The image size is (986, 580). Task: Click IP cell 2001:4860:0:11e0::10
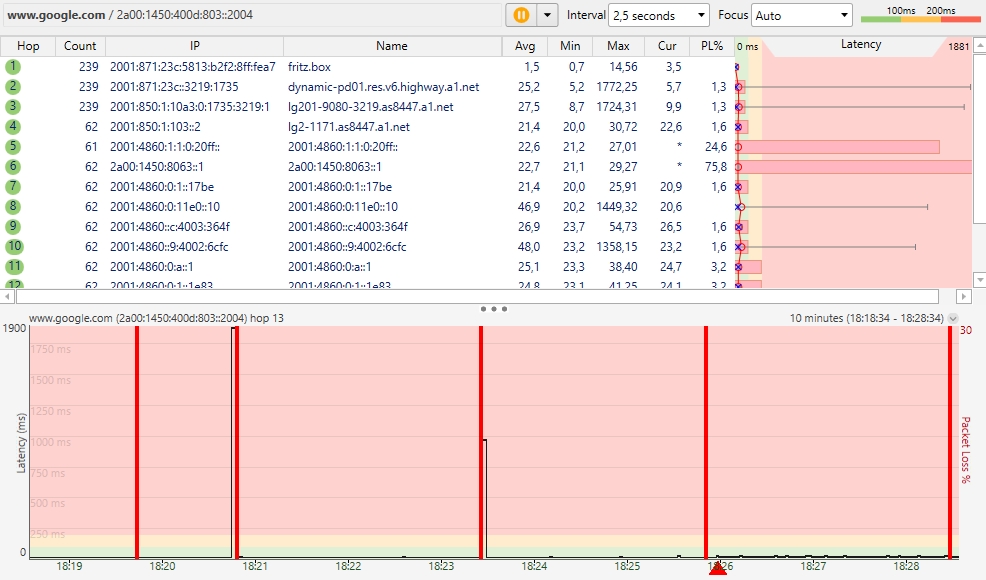click(x=165, y=207)
